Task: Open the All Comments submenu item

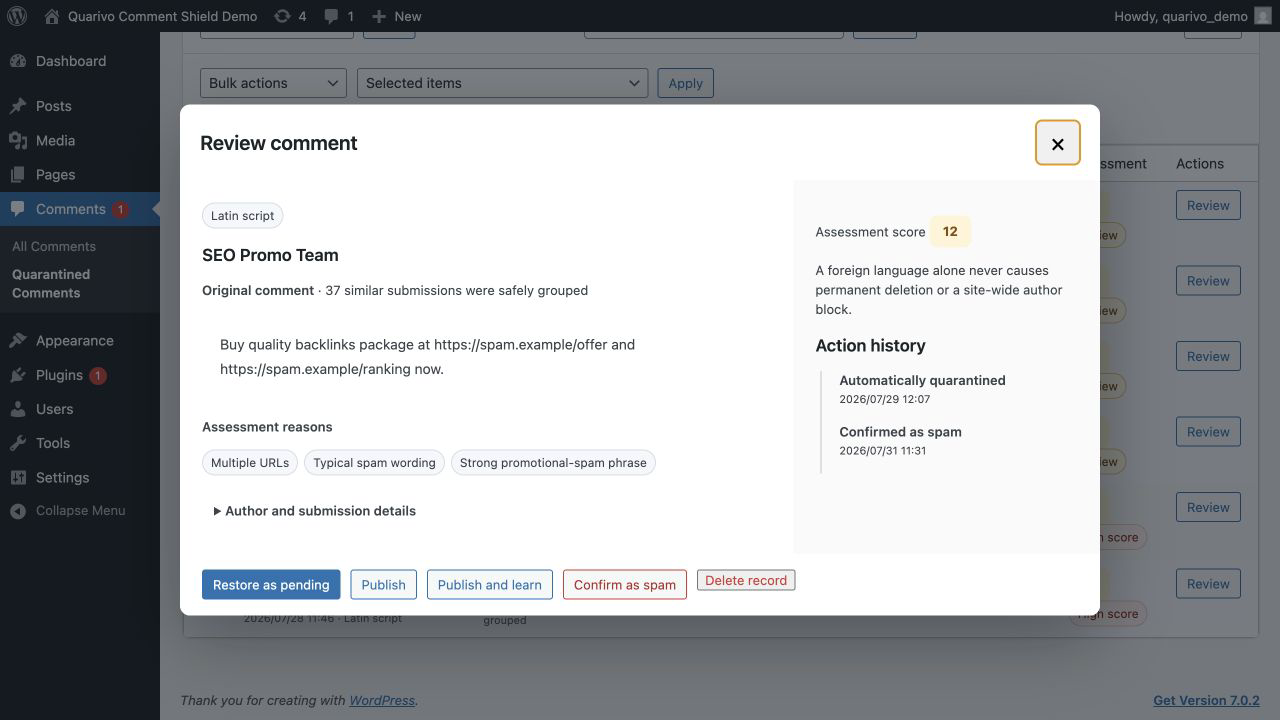Action: (x=54, y=246)
